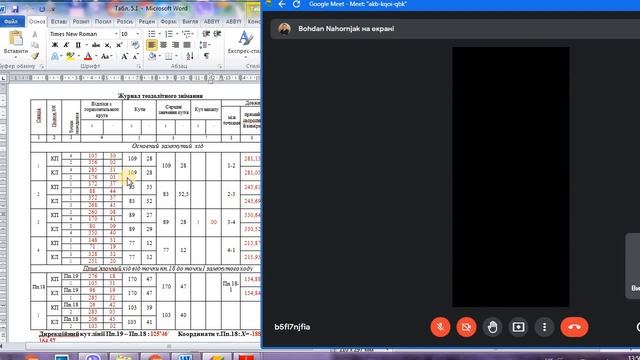Sort text with the A-Z sort icon
This screenshot has height=360, width=640.
(190, 56)
